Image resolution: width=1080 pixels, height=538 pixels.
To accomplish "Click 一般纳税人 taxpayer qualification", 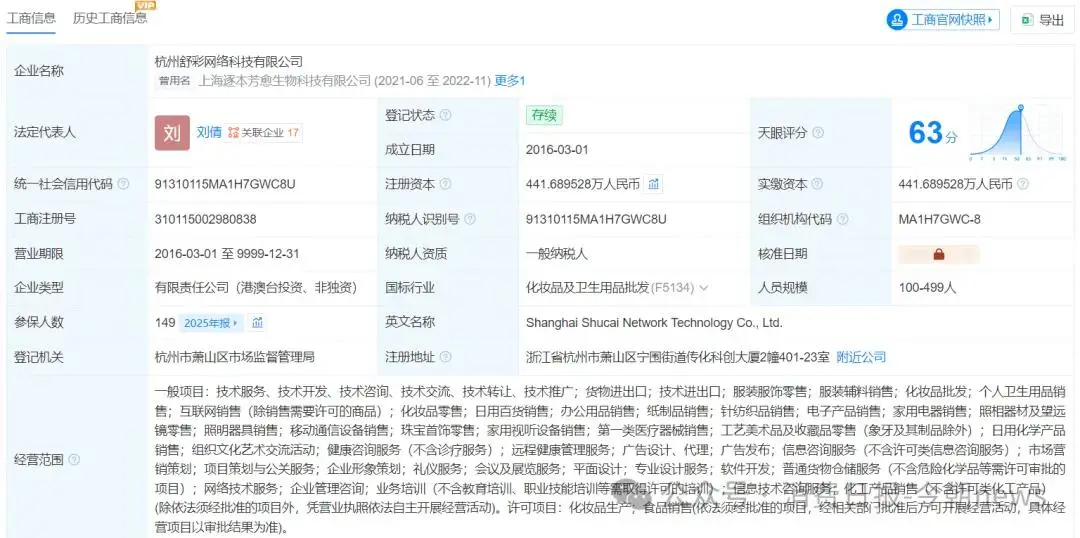I will 557,254.
